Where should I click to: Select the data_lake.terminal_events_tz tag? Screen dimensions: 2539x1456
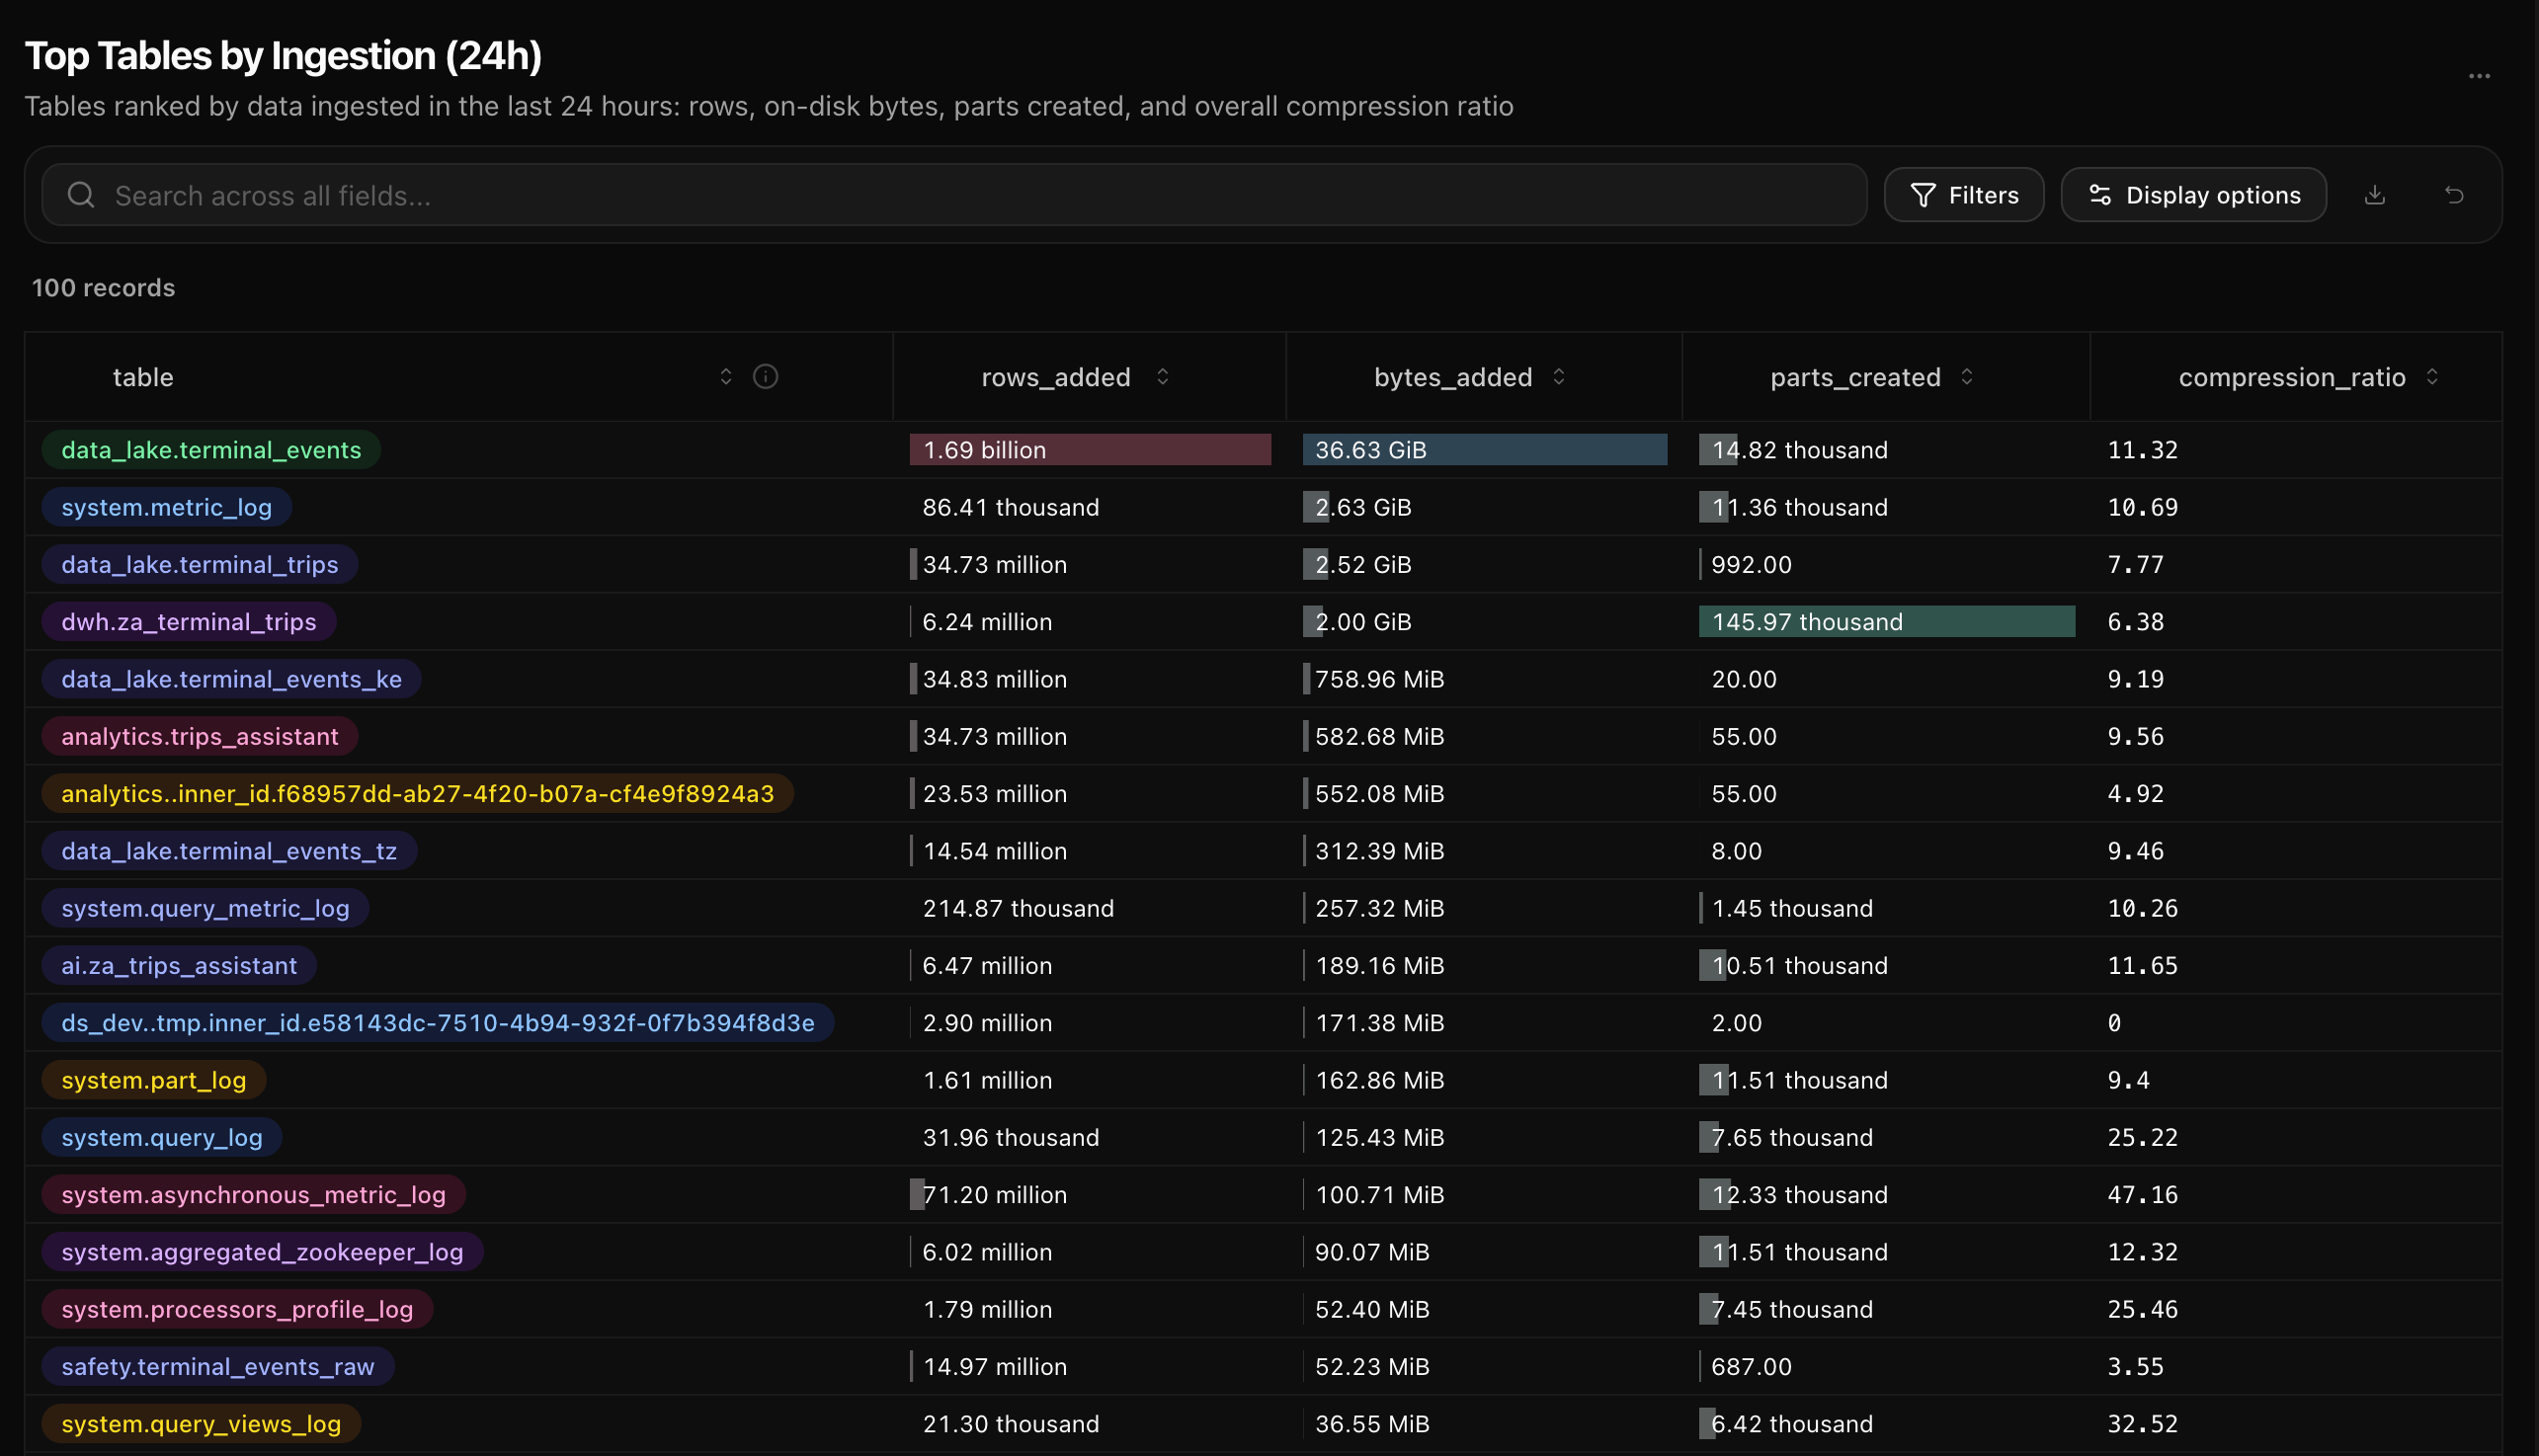[x=229, y=851]
